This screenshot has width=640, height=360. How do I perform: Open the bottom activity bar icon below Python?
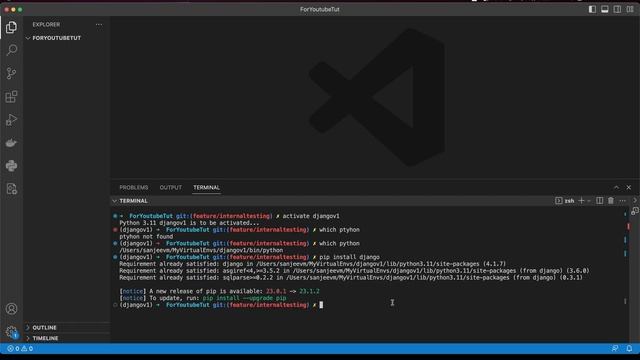pos(11,189)
